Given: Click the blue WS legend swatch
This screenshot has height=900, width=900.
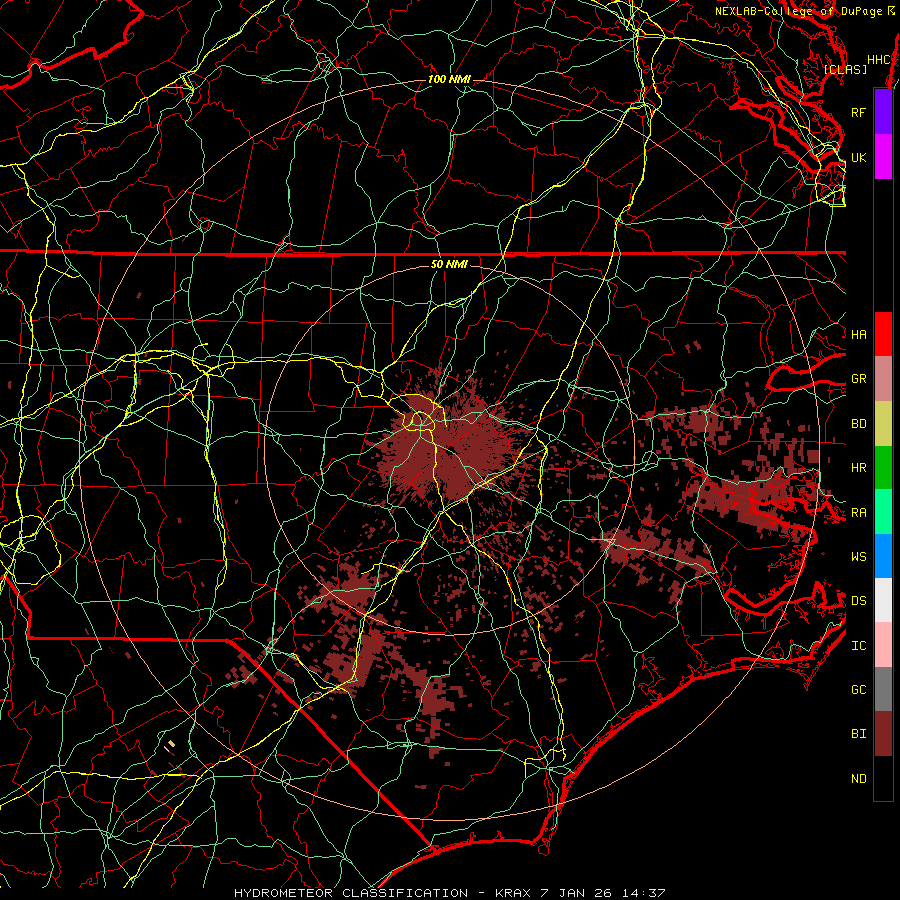Looking at the screenshot, I should click(883, 556).
